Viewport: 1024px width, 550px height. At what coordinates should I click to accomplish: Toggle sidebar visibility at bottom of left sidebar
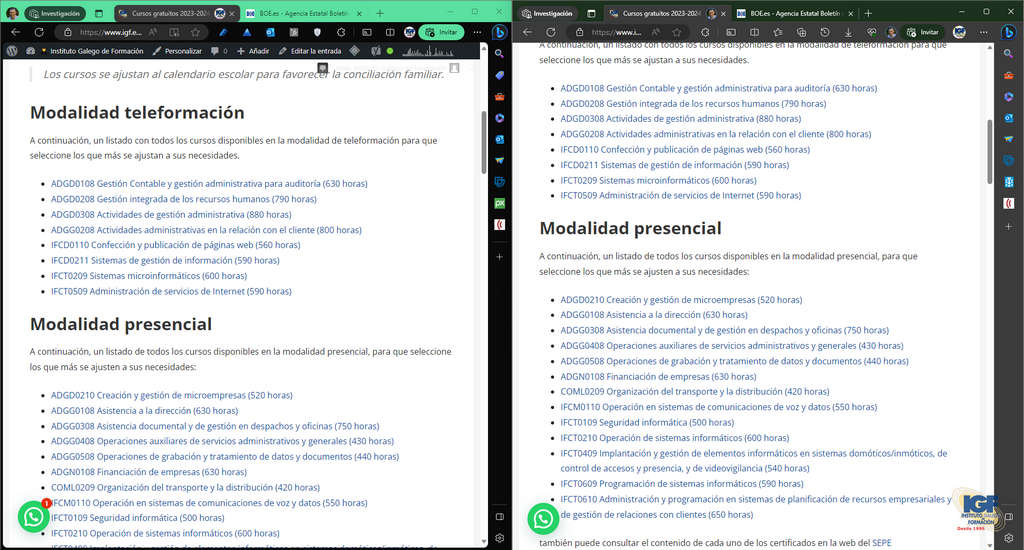pyautogui.click(x=499, y=516)
